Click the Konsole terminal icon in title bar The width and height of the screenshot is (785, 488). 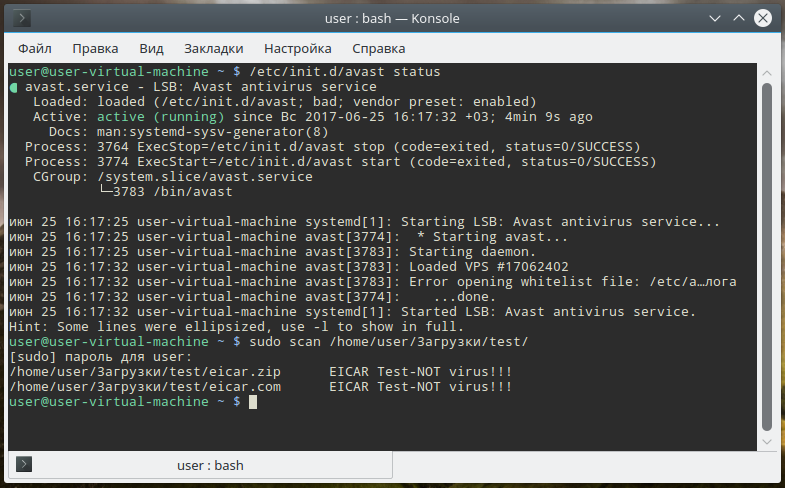22,19
